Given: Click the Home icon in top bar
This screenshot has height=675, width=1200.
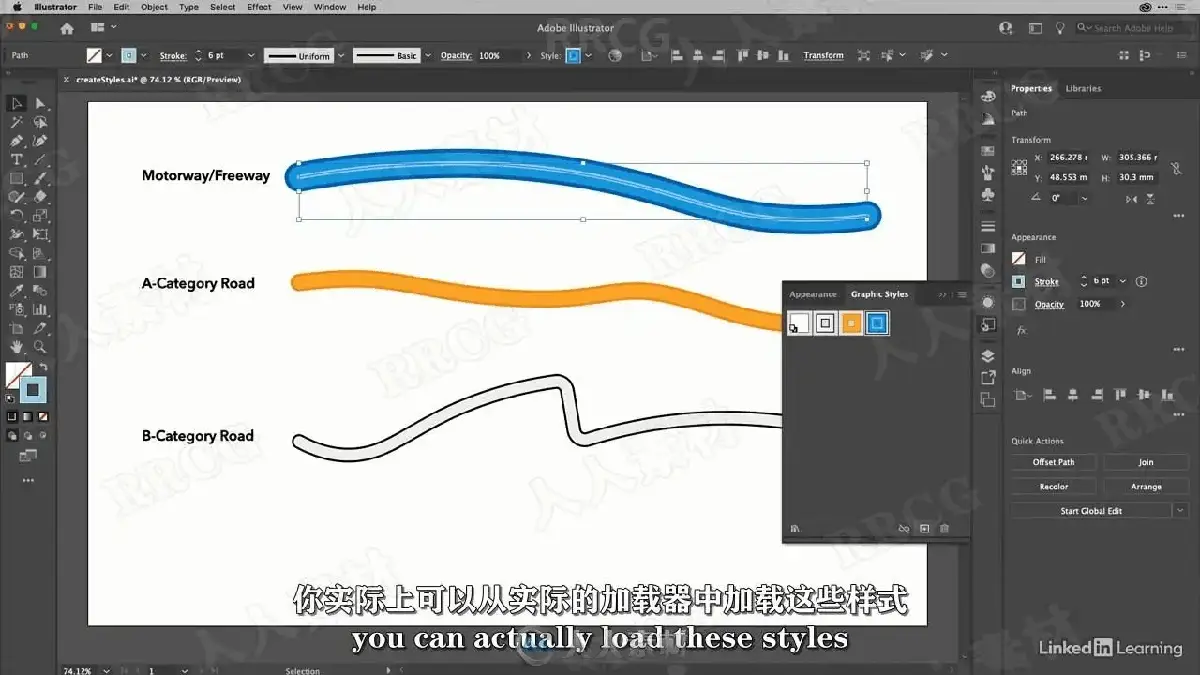Looking at the screenshot, I should (66, 29).
